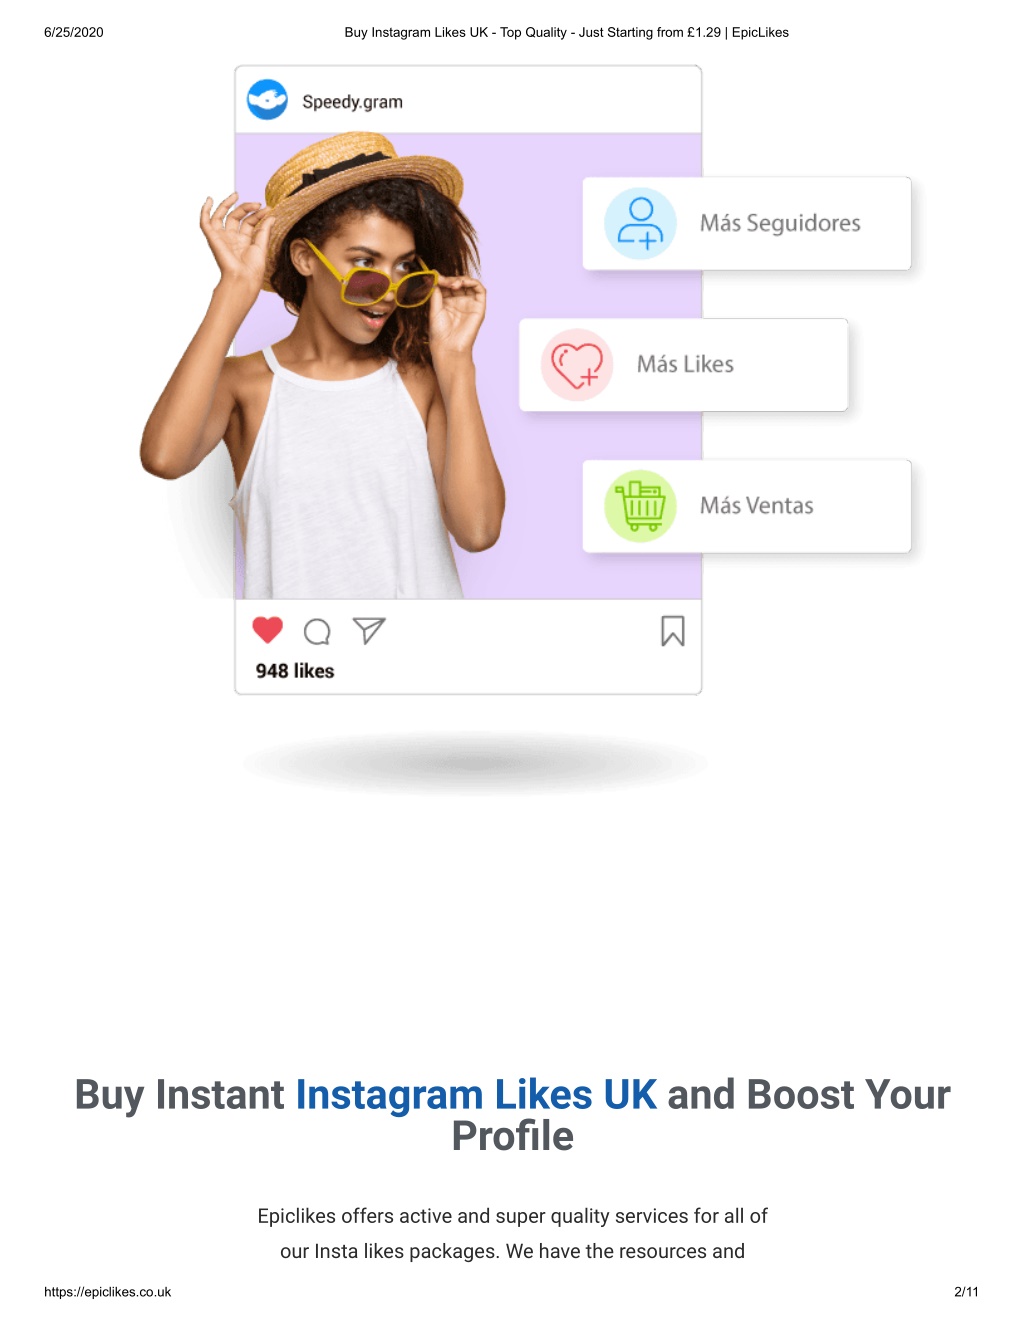
Task: Click the red heart like icon
Action: (x=268, y=630)
